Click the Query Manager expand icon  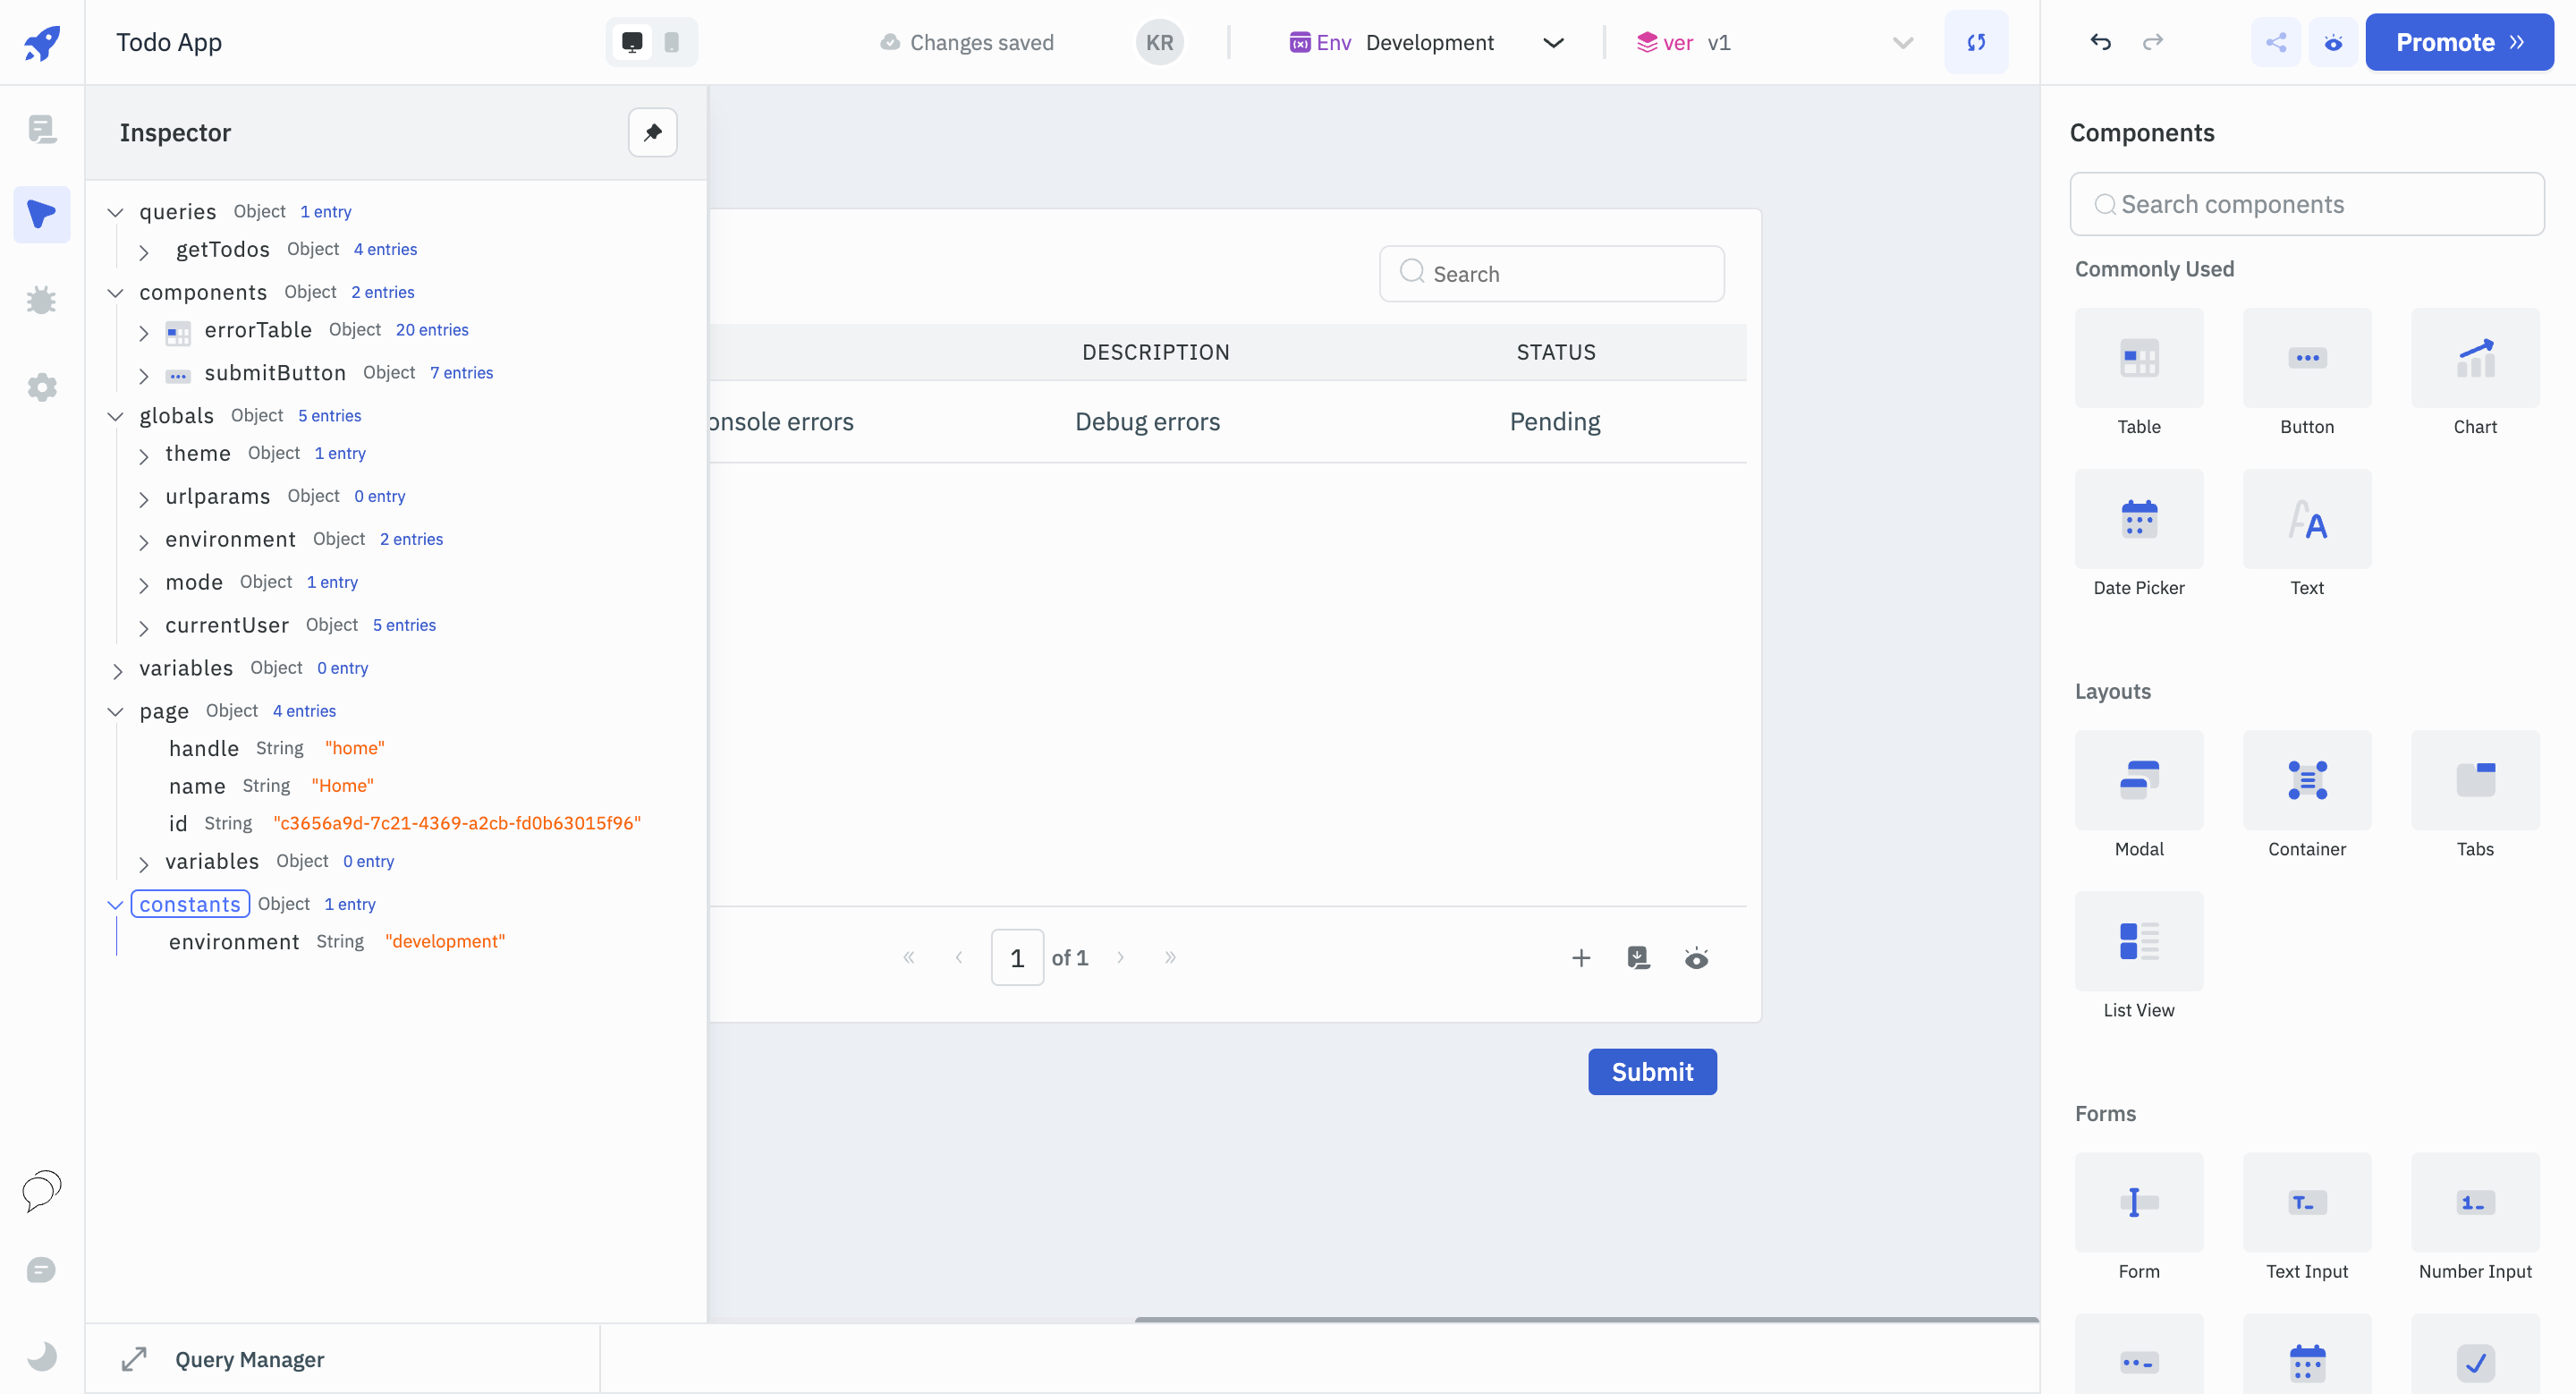134,1358
